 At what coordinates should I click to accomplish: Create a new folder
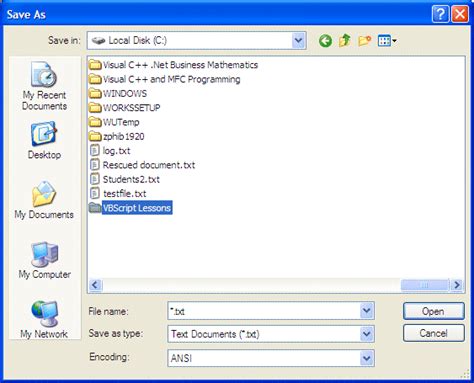tap(365, 41)
